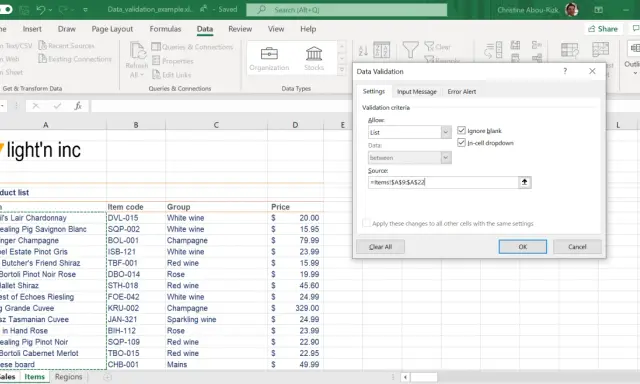Click horizontal scrollbar left arrow
The width and height of the screenshot is (640, 384).
[x=405, y=377]
